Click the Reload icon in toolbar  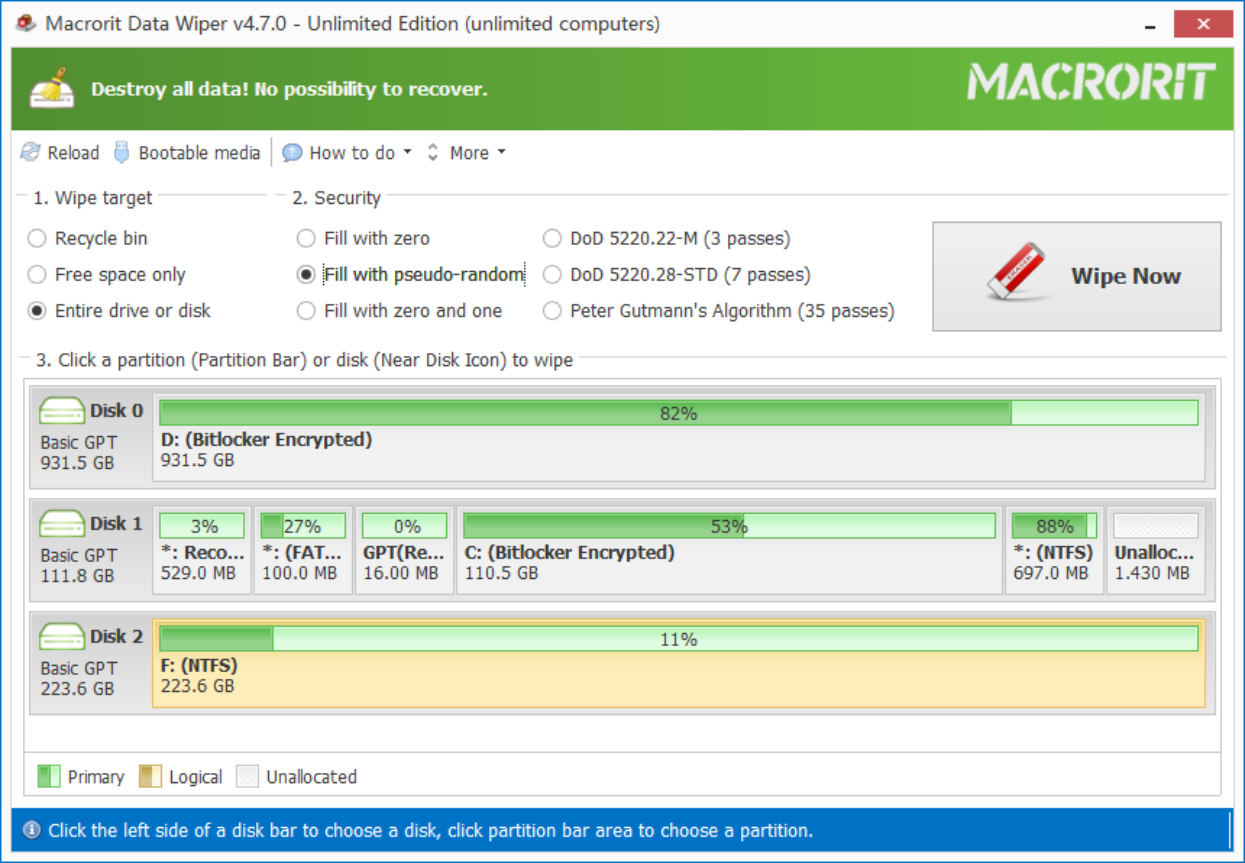[31, 153]
